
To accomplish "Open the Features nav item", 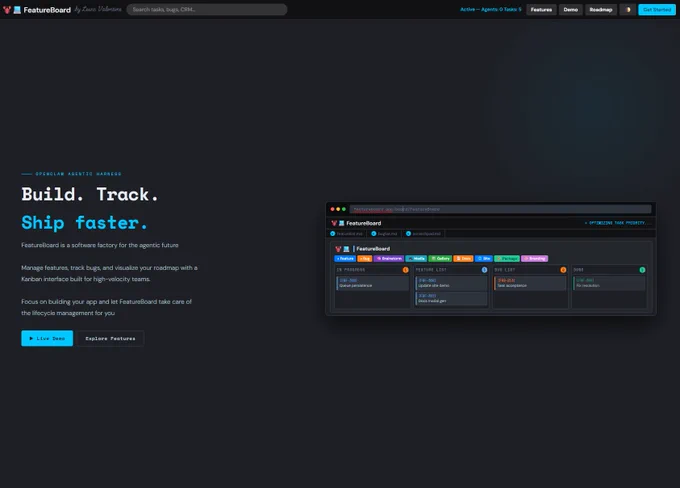I will pos(541,10).
